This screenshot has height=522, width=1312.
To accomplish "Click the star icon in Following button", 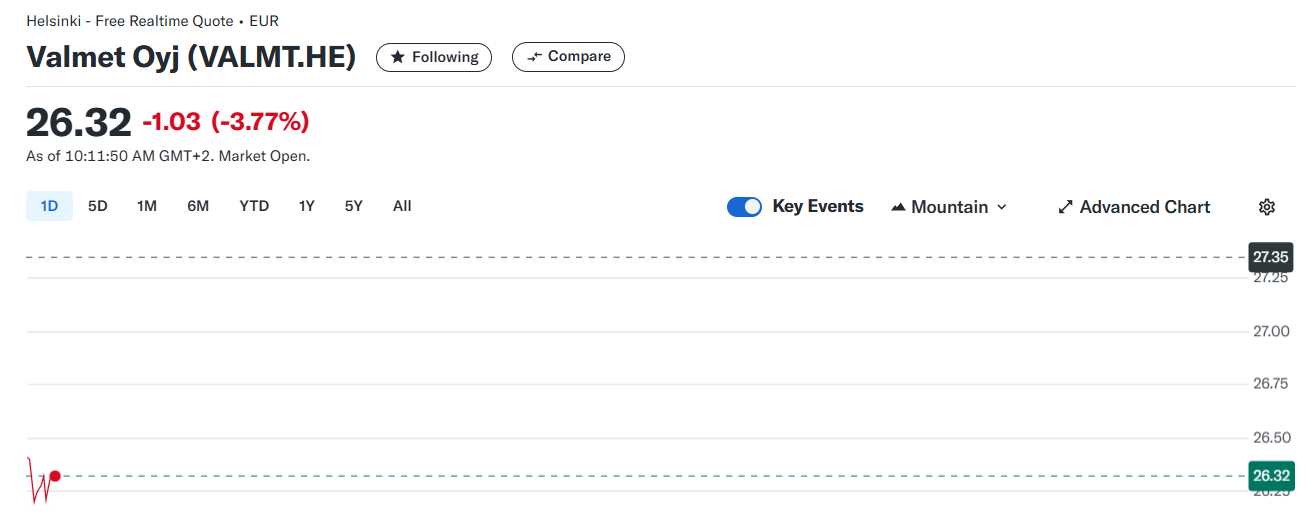I will [397, 57].
